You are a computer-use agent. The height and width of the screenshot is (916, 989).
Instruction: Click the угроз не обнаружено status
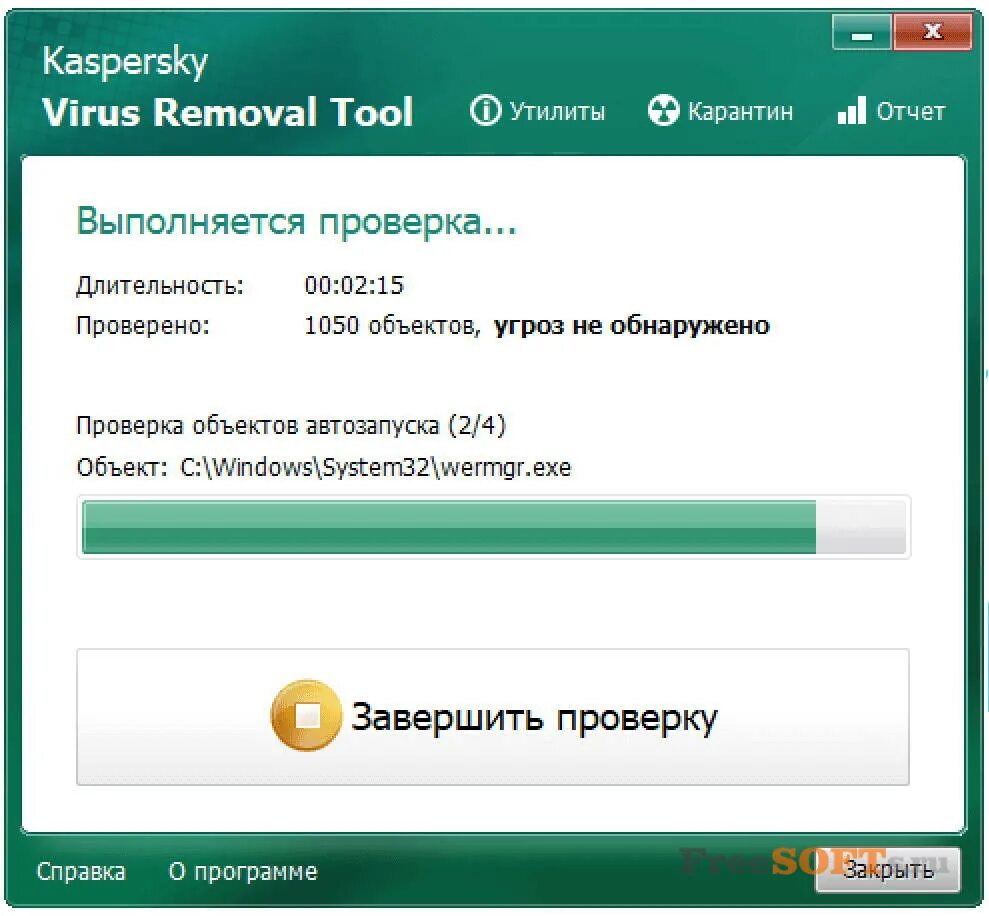pyautogui.click(x=631, y=326)
